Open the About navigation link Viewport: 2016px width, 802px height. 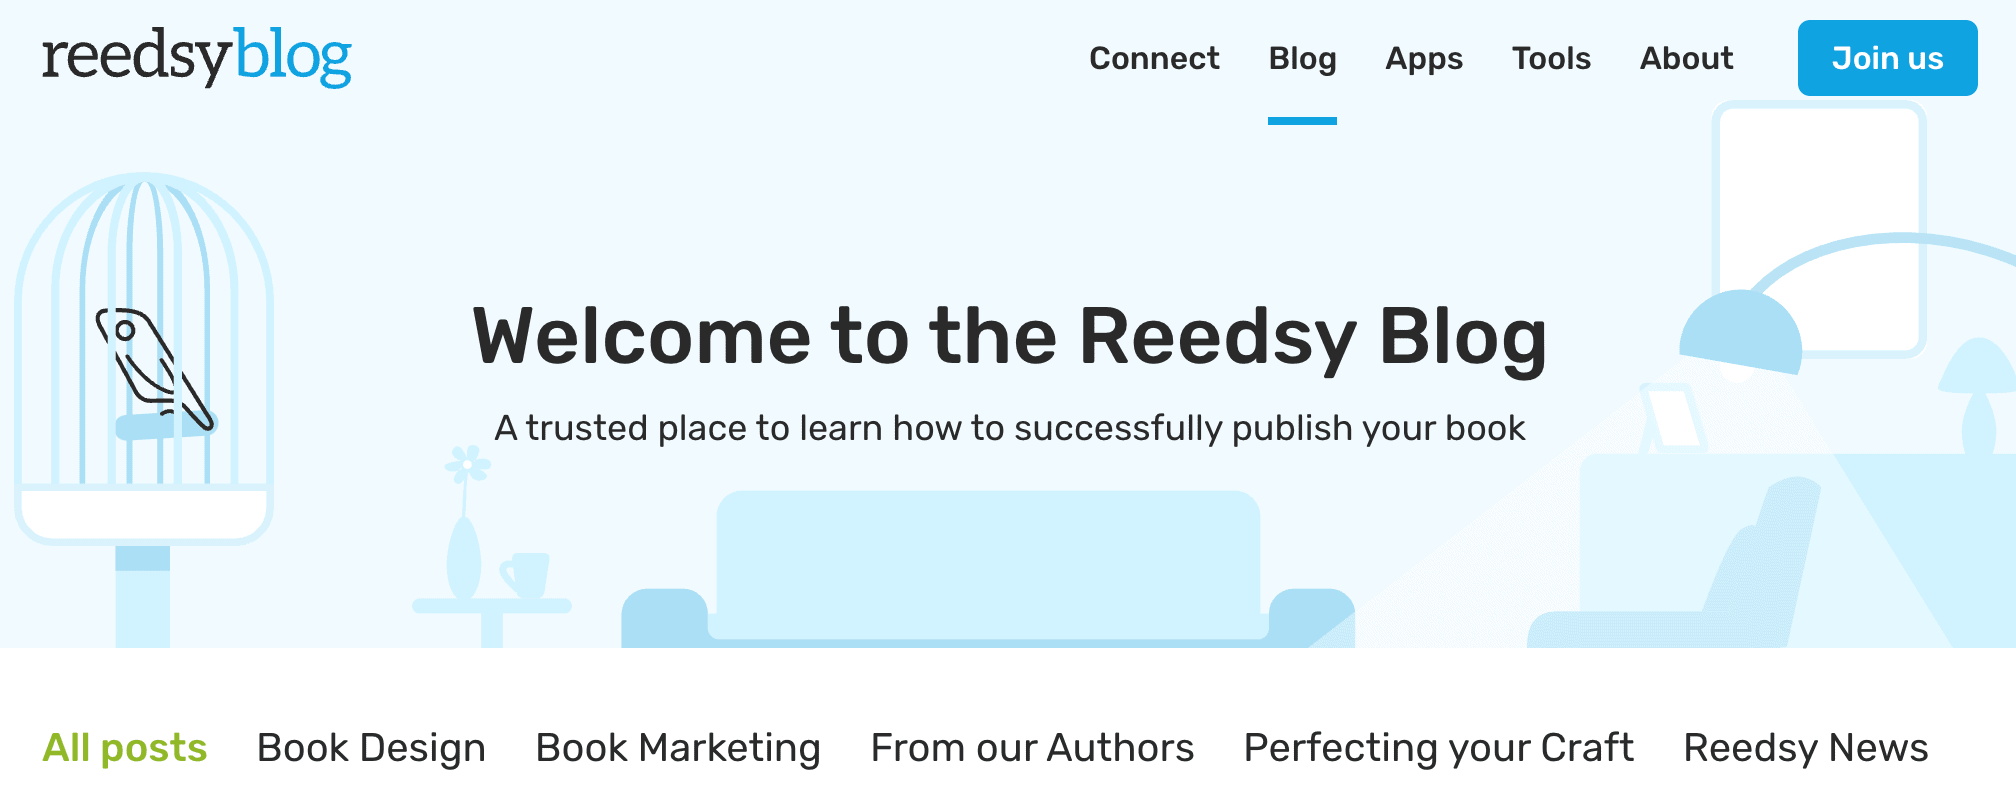tap(1686, 58)
